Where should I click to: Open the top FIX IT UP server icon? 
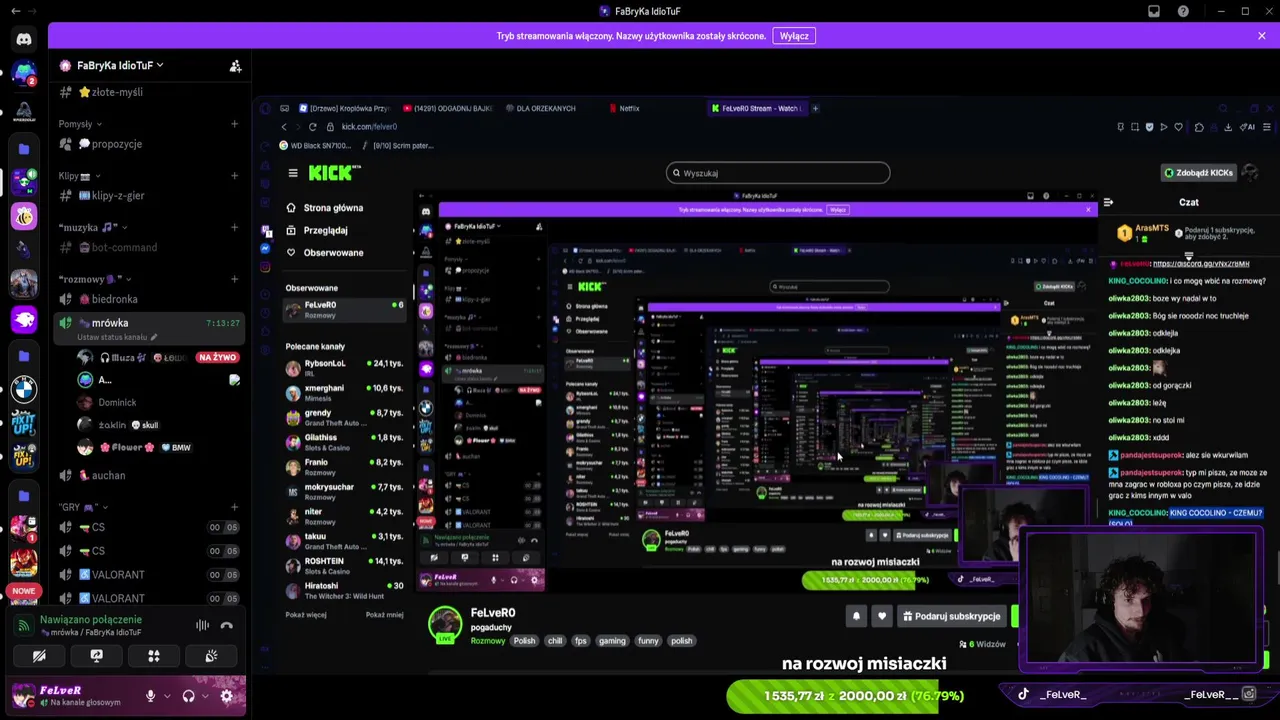(x=24, y=424)
